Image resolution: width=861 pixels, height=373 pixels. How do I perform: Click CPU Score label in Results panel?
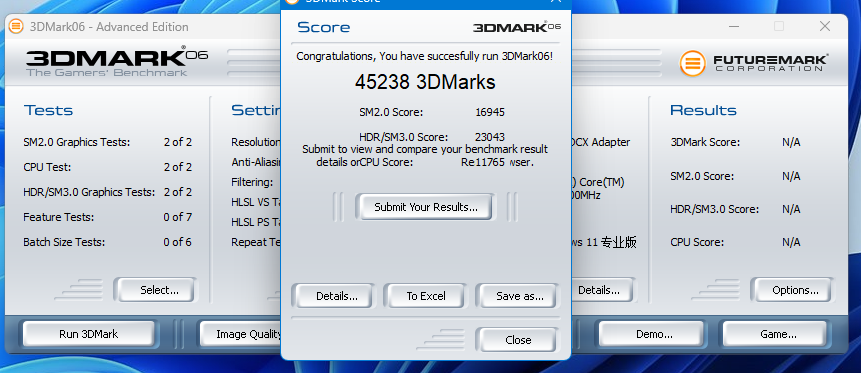(697, 242)
